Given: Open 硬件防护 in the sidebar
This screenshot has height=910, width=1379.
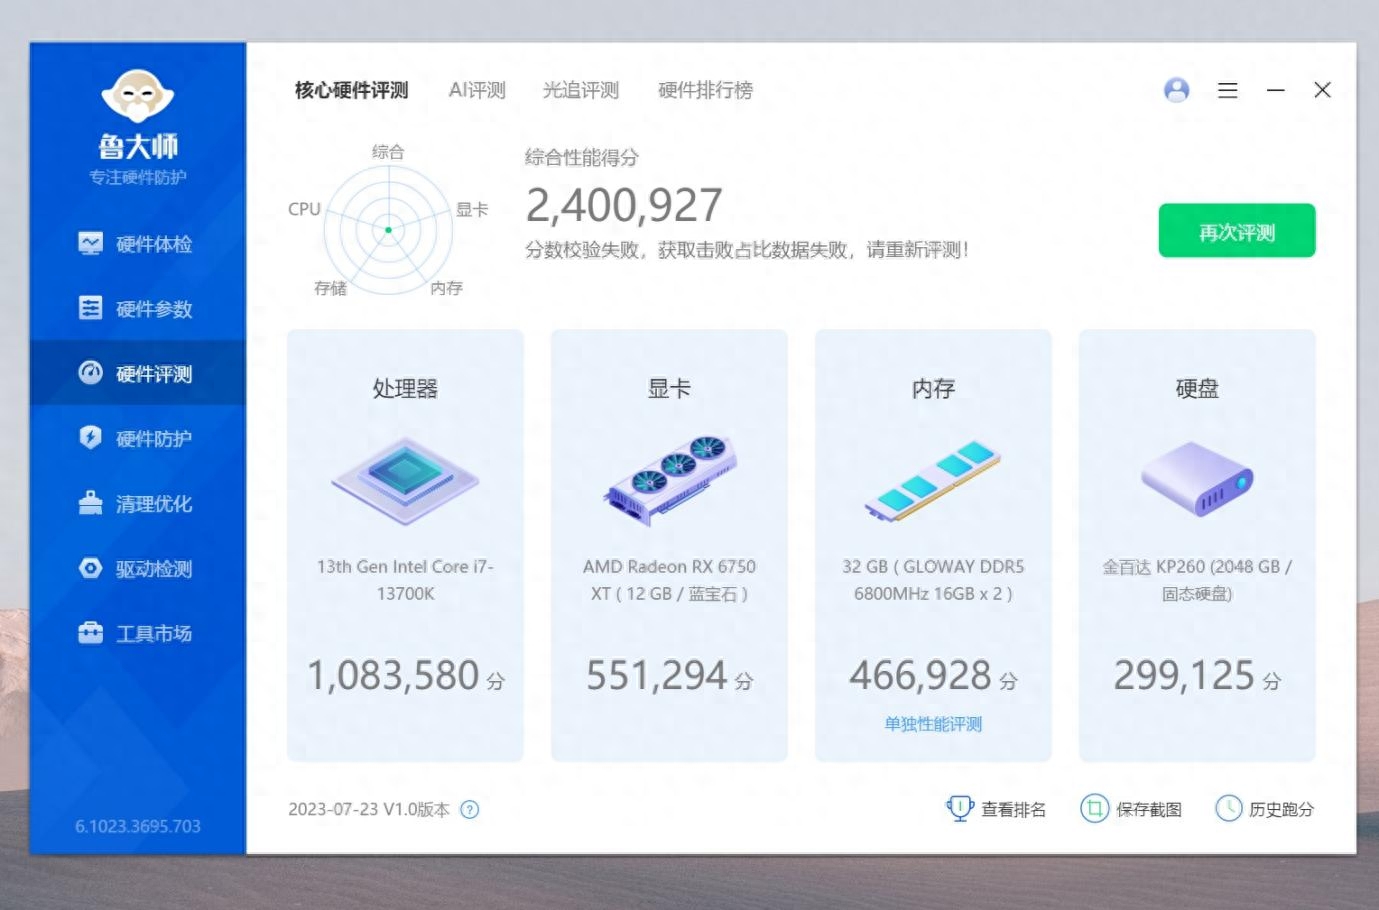Looking at the screenshot, I should [138, 438].
